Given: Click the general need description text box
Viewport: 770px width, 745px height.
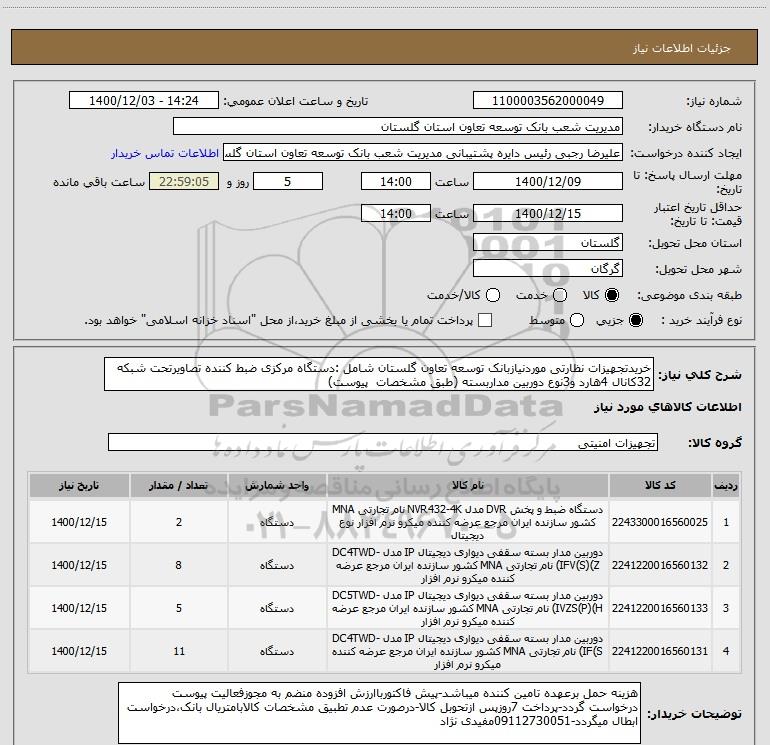Looking at the screenshot, I should [379, 374].
